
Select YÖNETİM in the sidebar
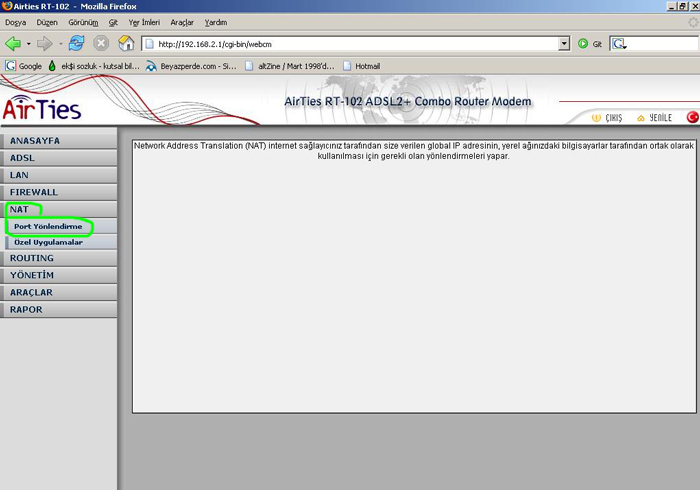[x=58, y=275]
